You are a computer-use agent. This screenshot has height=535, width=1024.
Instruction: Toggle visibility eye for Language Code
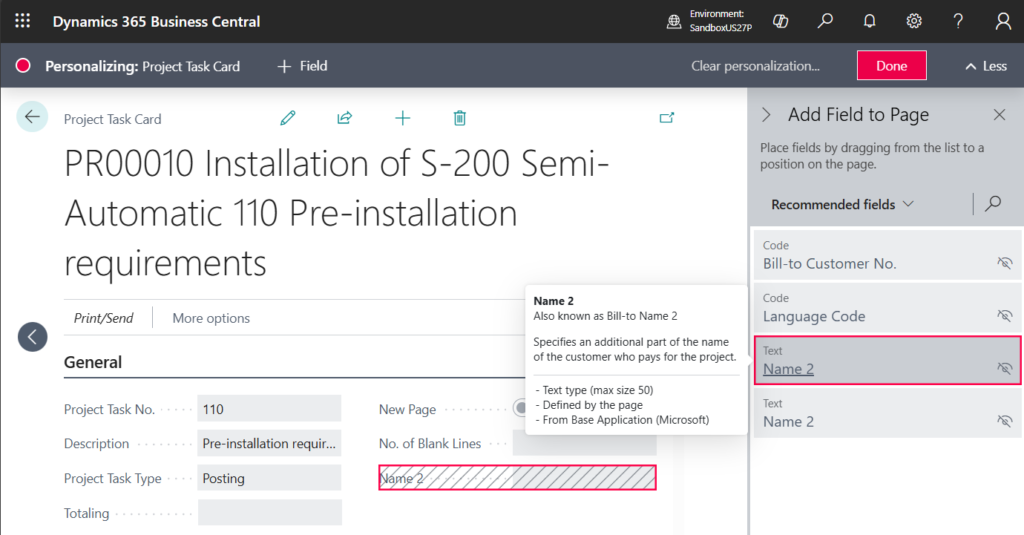pos(1004,316)
